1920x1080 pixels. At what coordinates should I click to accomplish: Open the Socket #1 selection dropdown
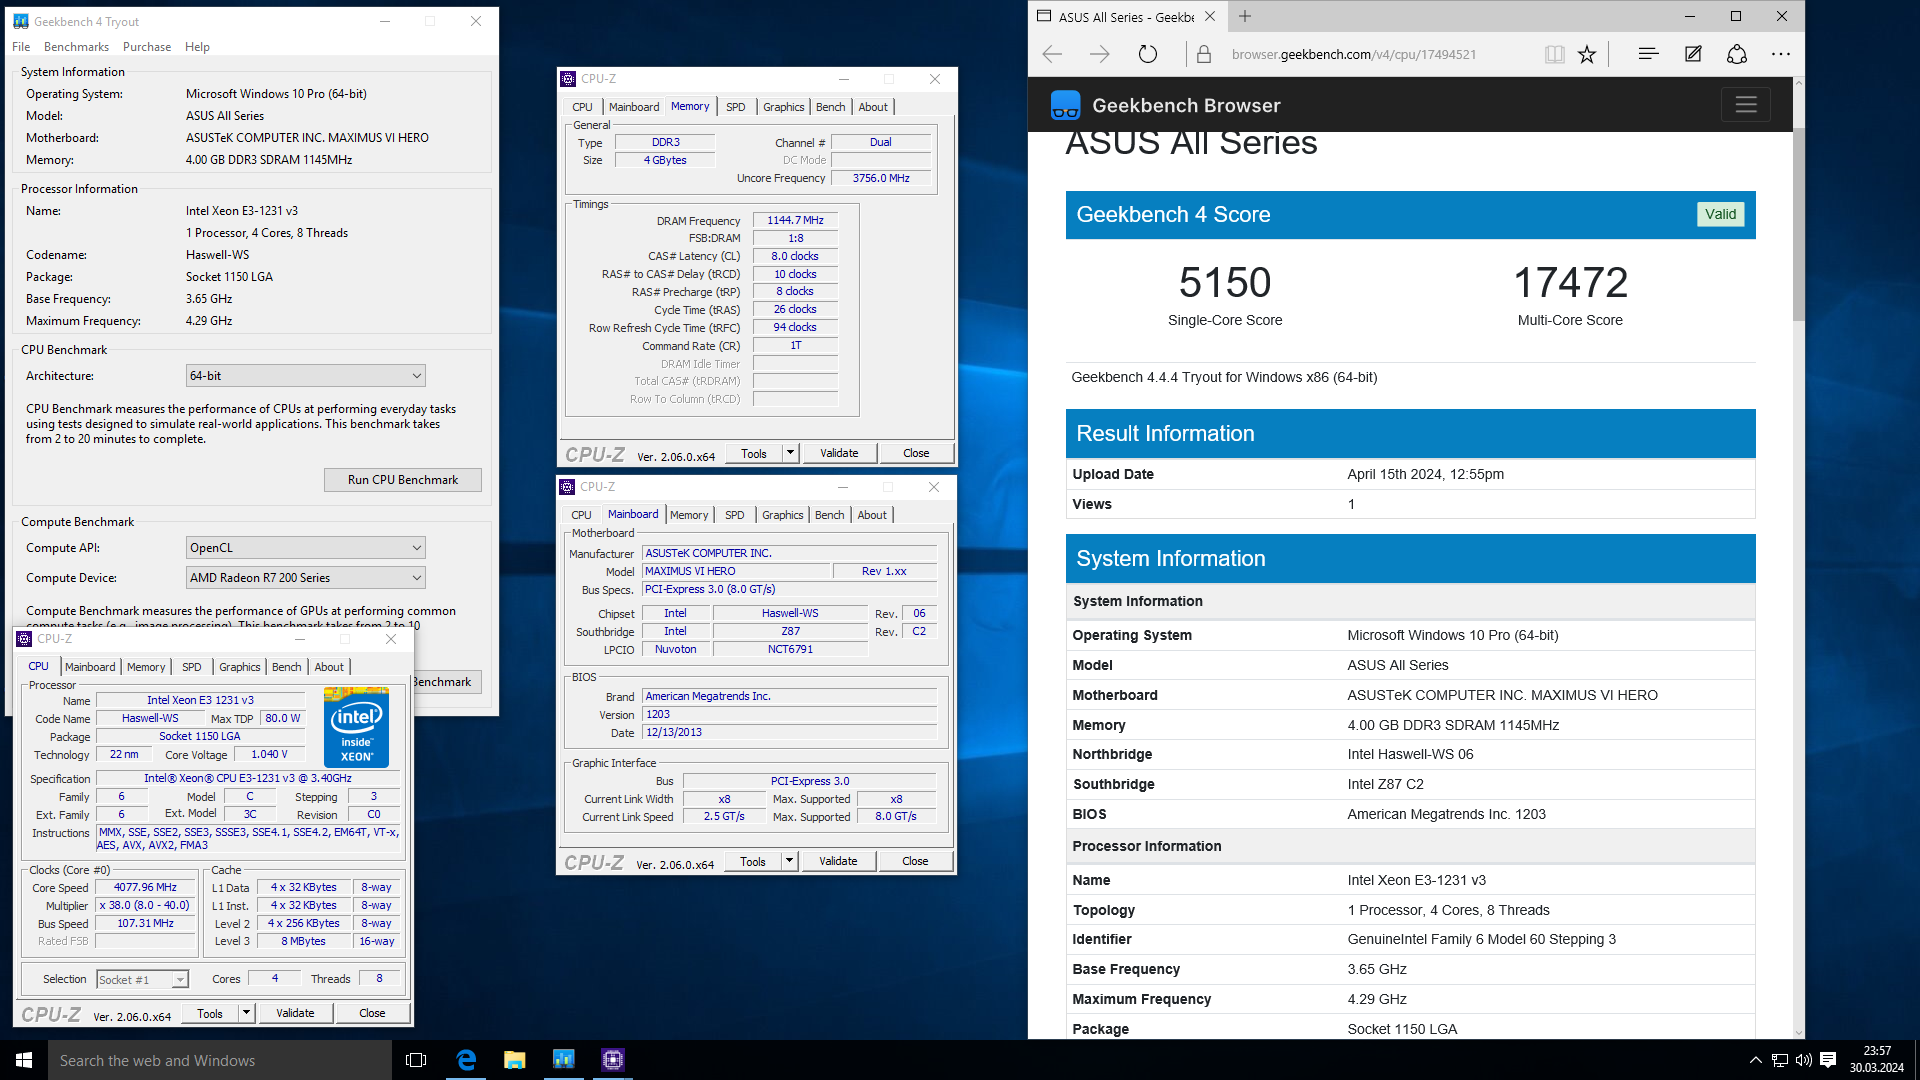[143, 980]
